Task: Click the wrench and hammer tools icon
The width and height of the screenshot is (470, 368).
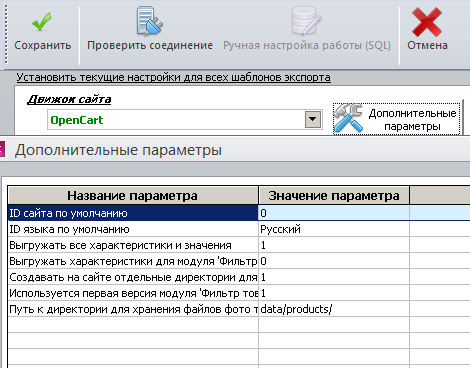Action: point(349,118)
